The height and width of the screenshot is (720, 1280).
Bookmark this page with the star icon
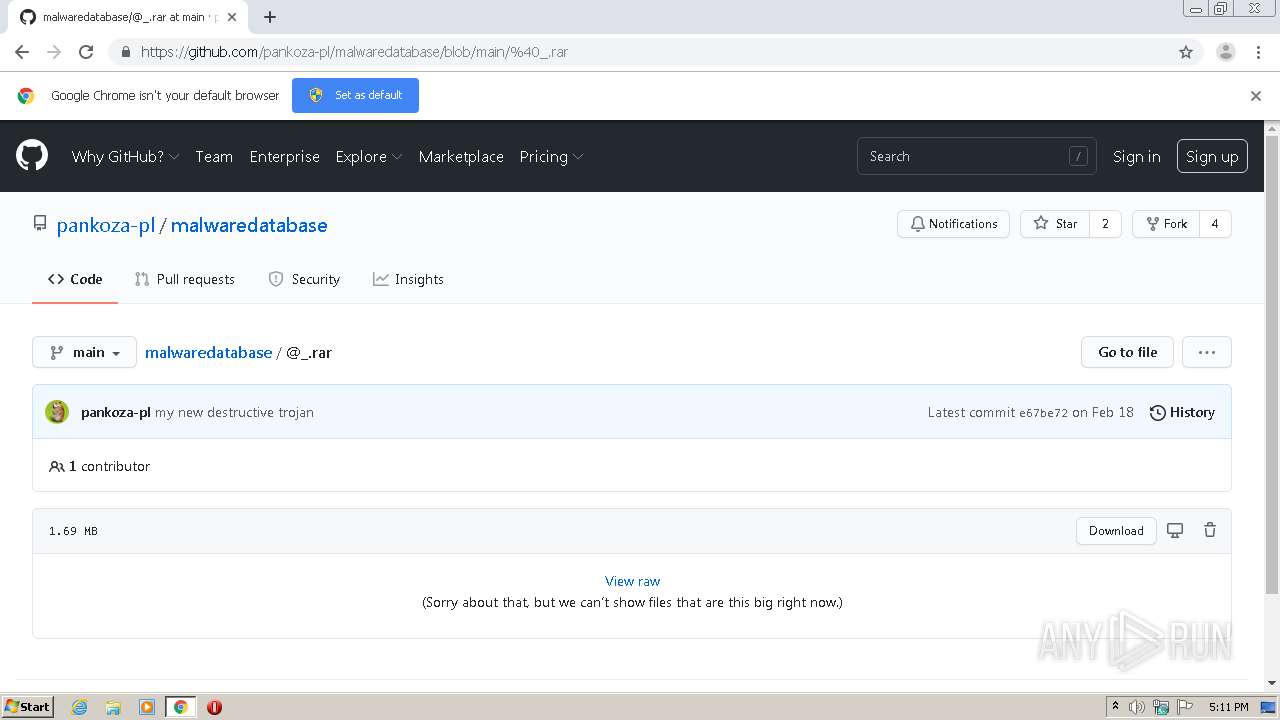pyautogui.click(x=1186, y=52)
